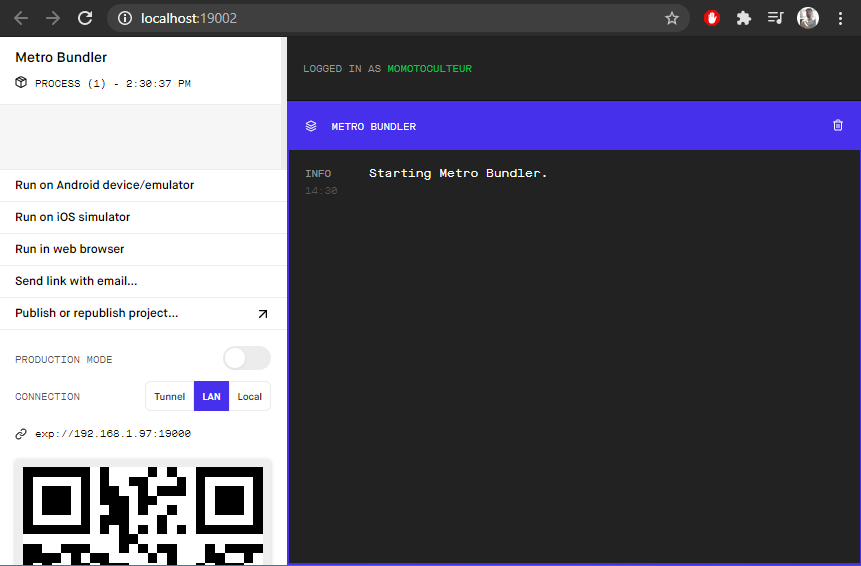Screen dimensions: 861x566
Task: Click the red ad blocker extension icon
Action: pos(712,18)
